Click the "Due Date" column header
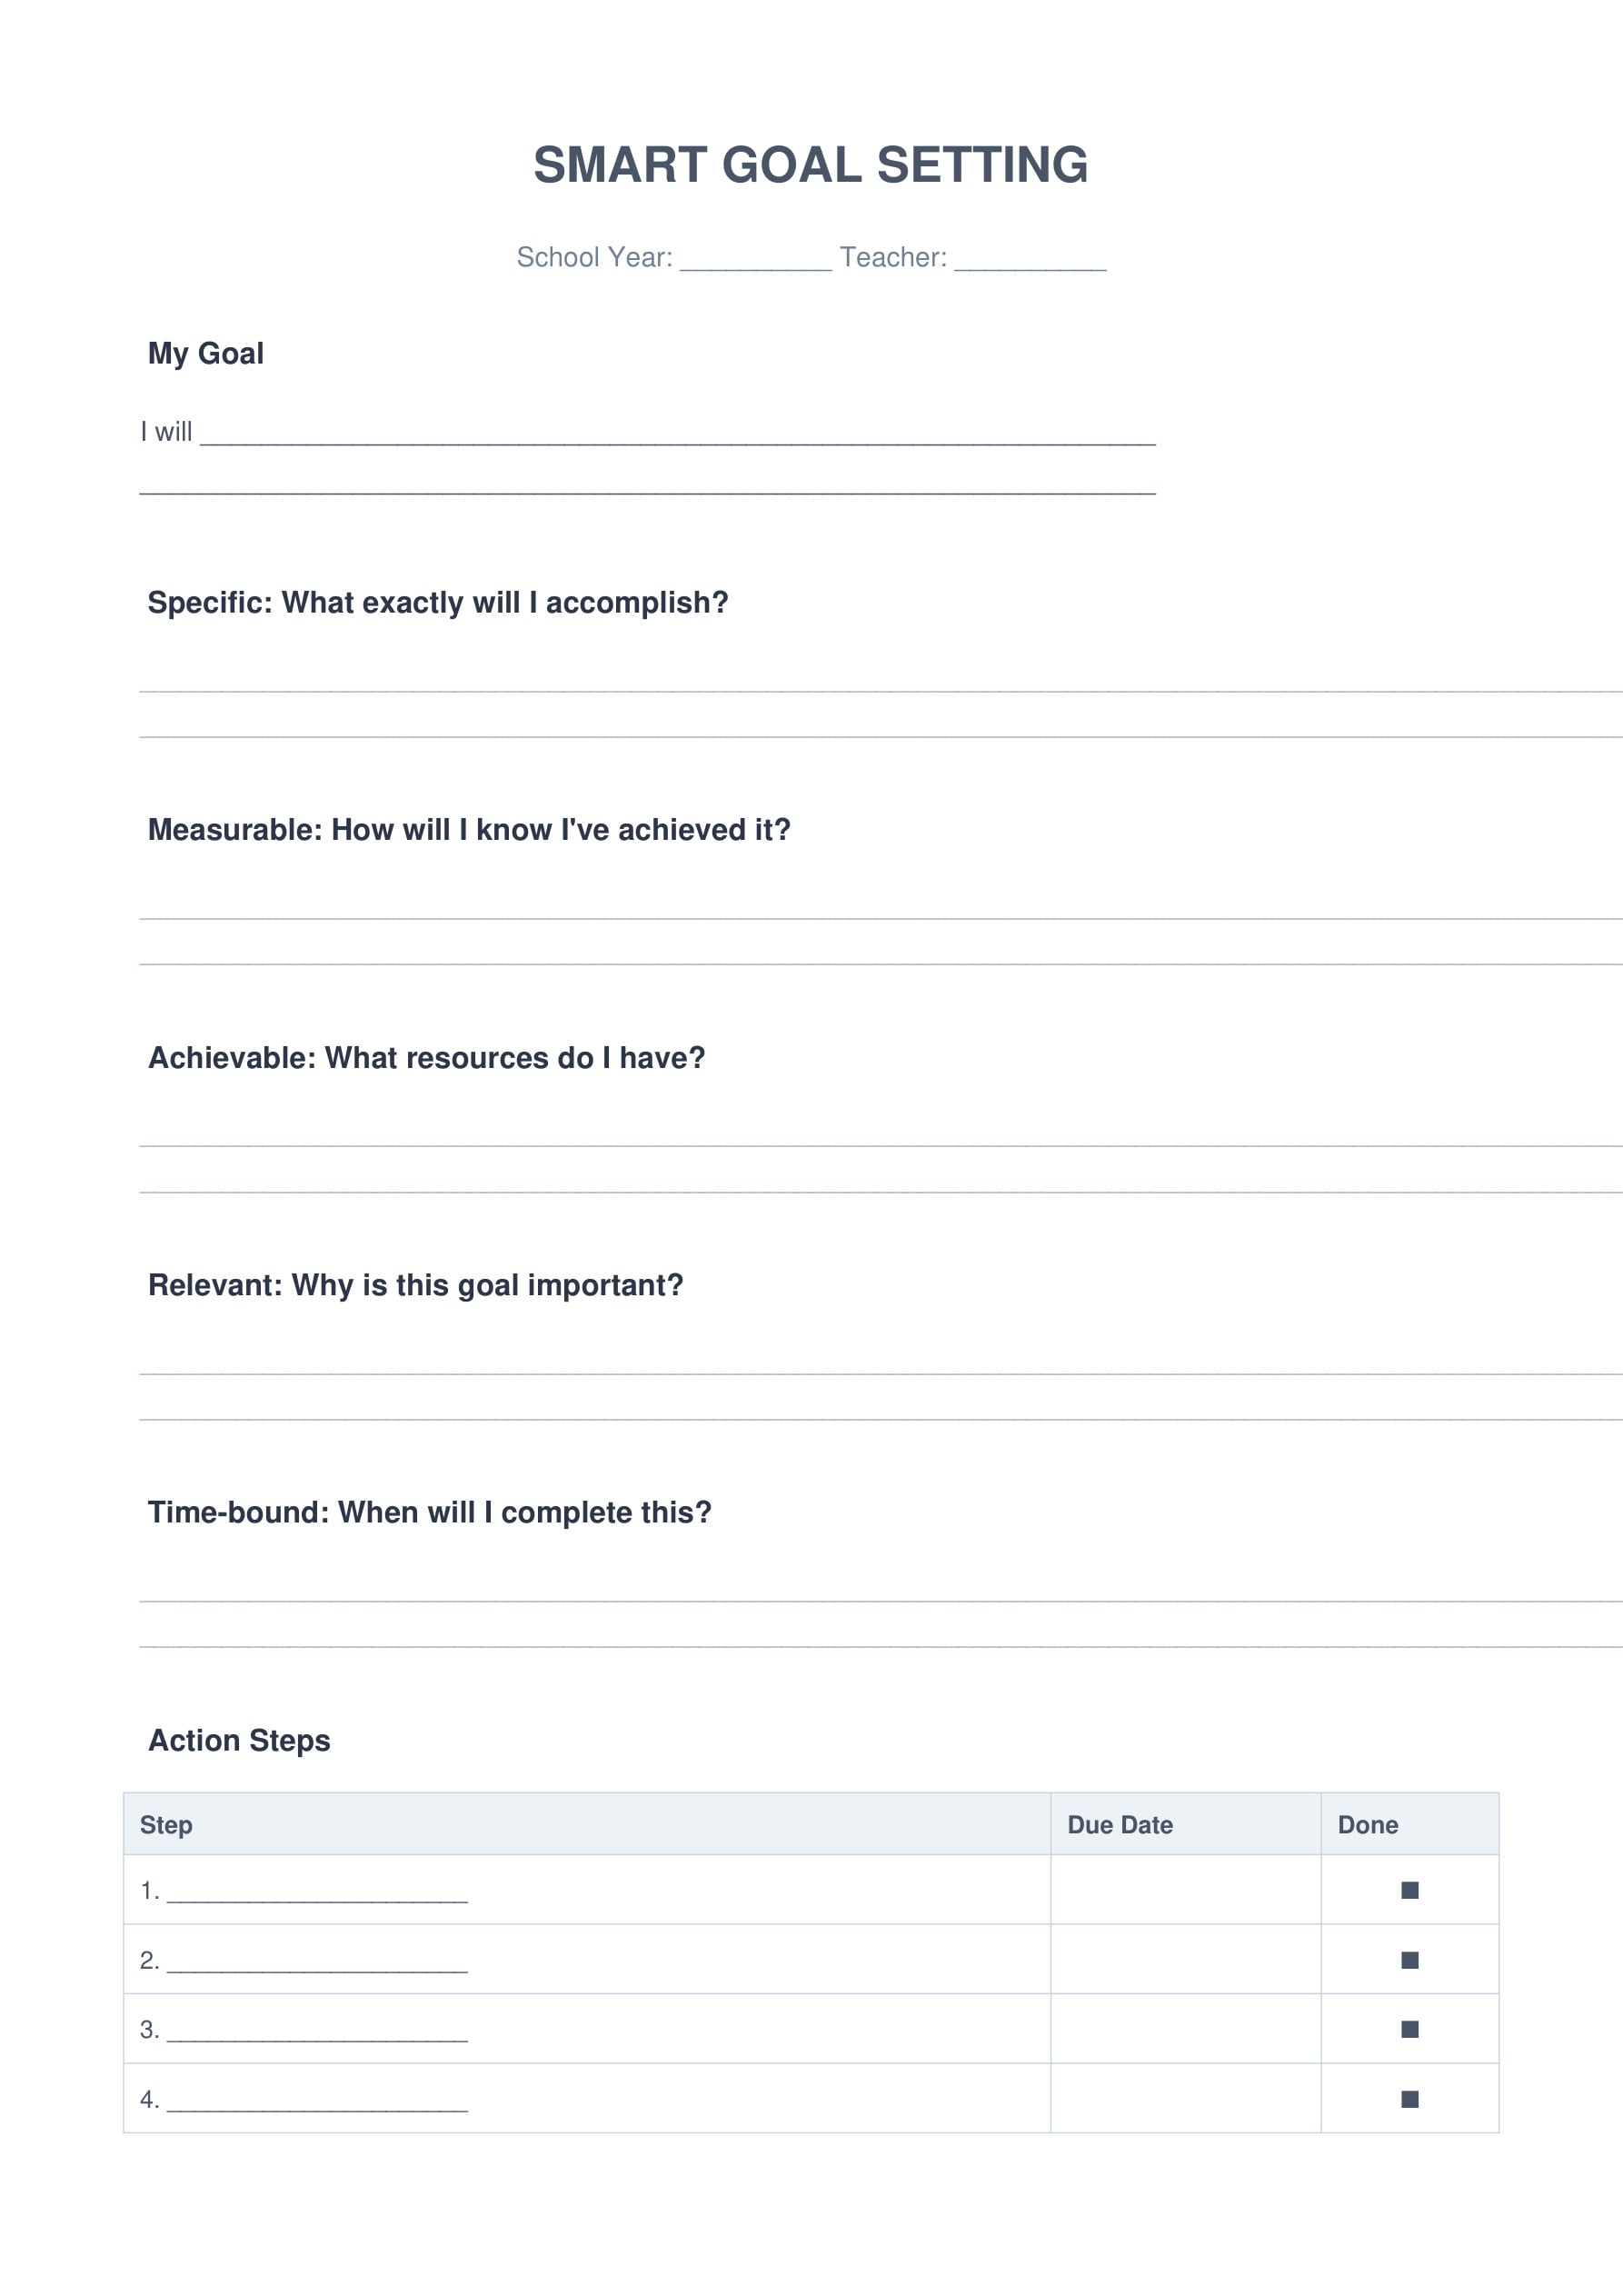The height and width of the screenshot is (2296, 1623). 1119,1825
